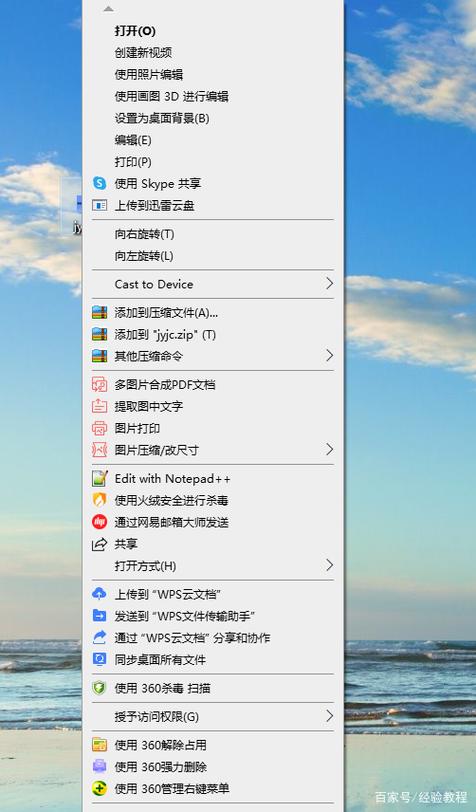The image size is (476, 812).
Task: Select 多图片合成PDF文档 entry
Action: (x=165, y=384)
